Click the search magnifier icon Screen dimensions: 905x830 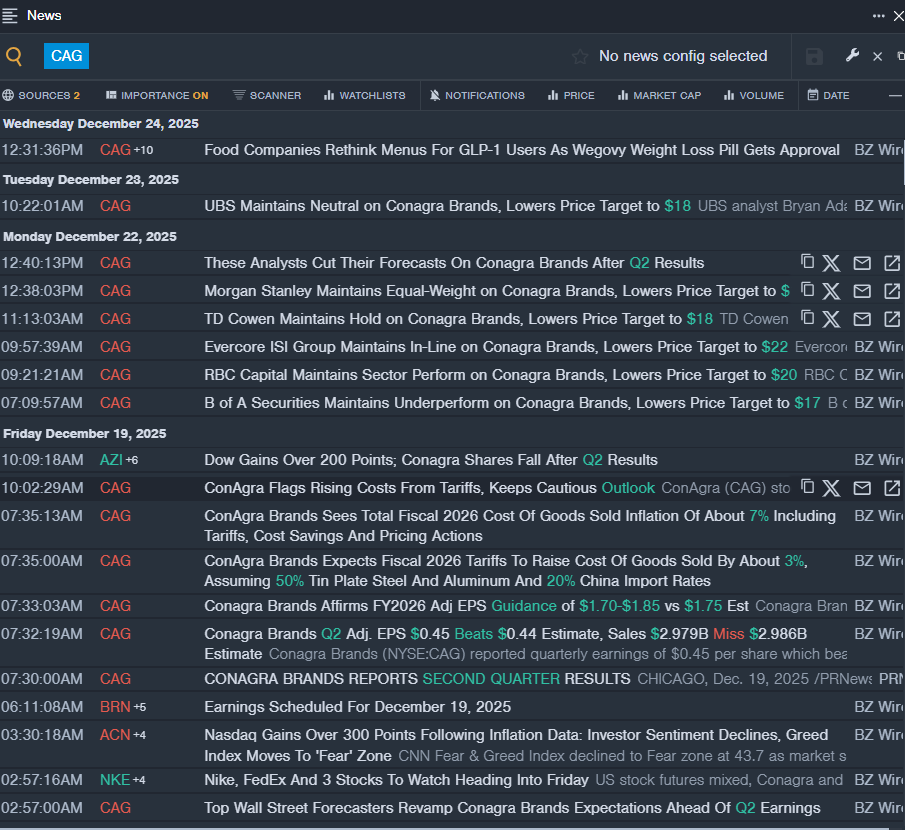[14, 56]
